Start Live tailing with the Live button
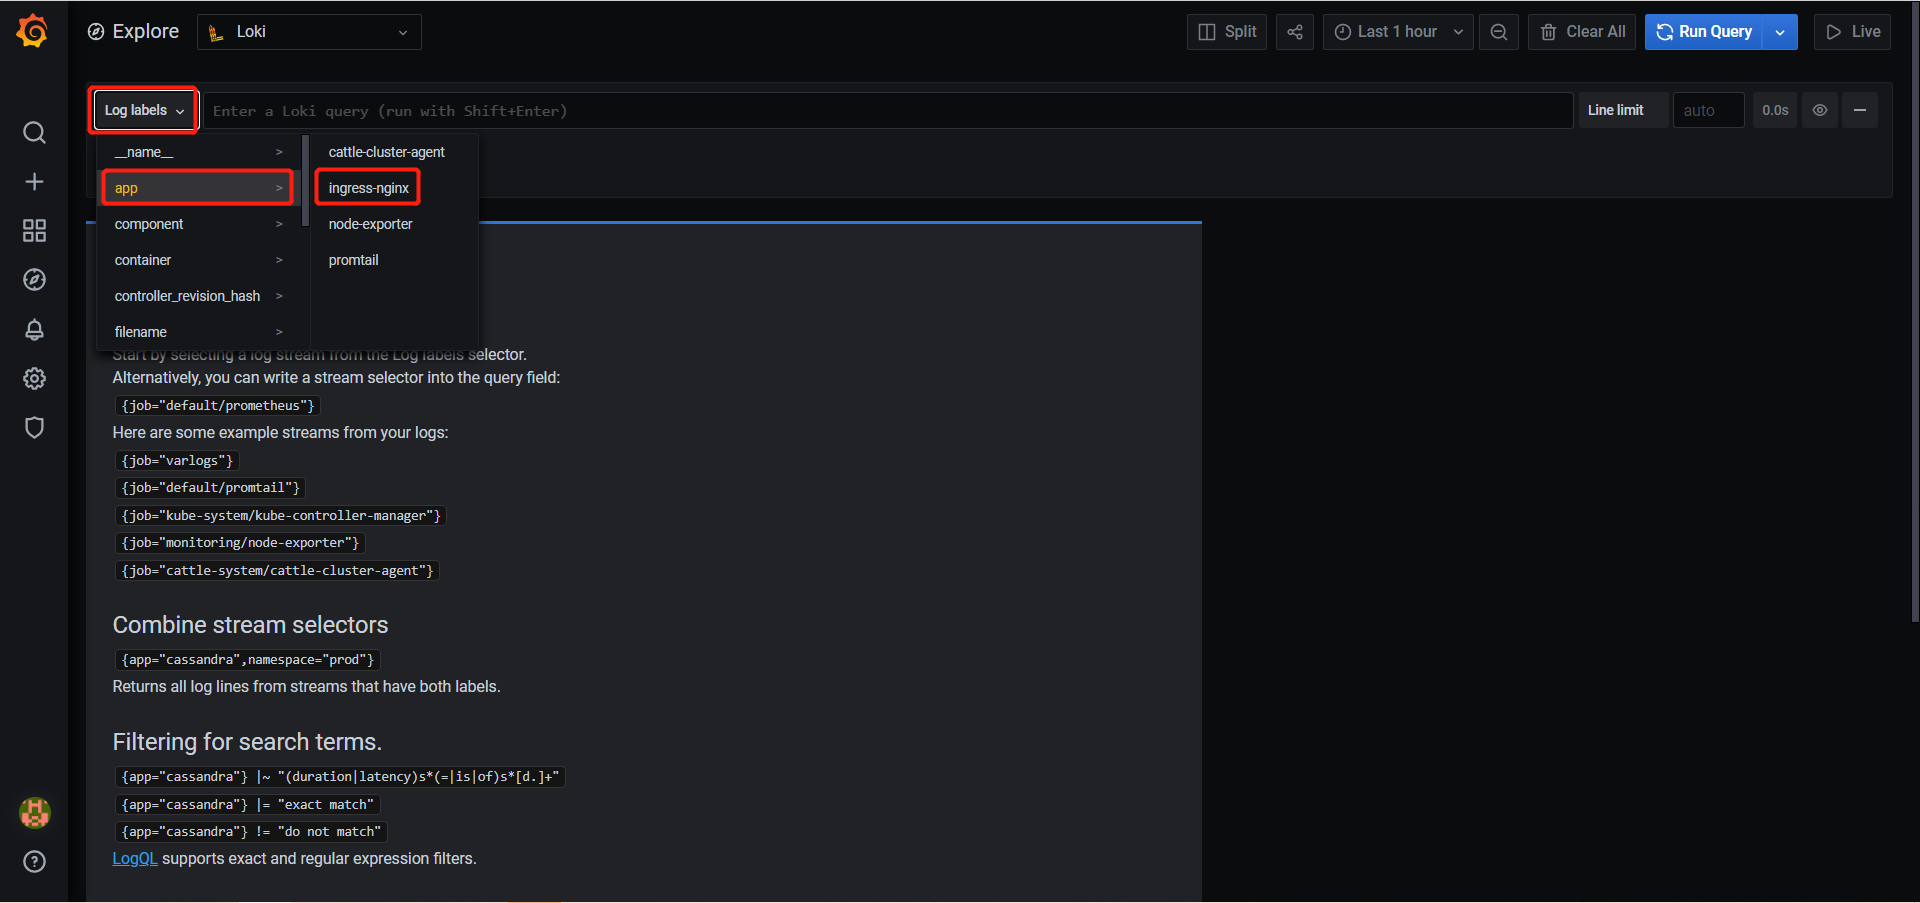The width and height of the screenshot is (1920, 903). tap(1853, 32)
